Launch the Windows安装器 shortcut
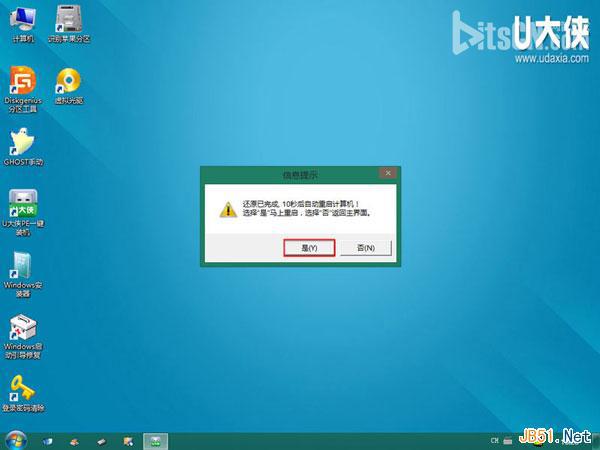 point(23,275)
